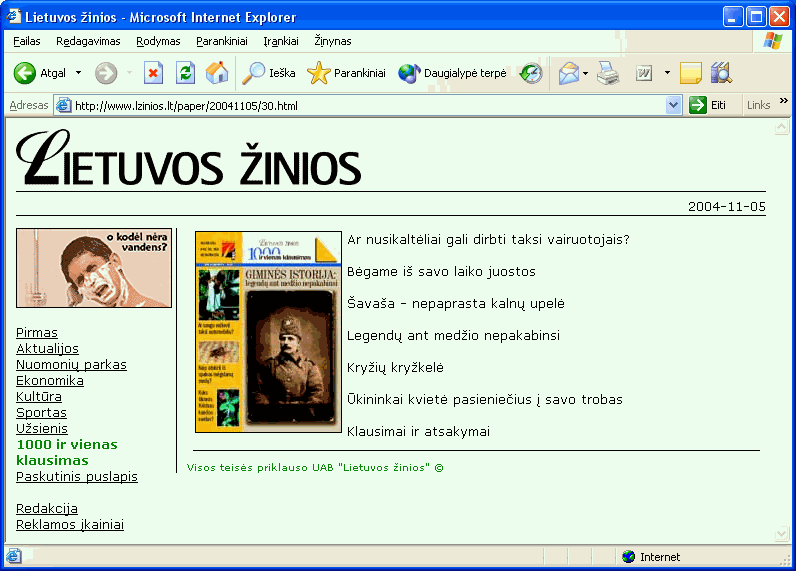Screen dimensions: 796x571
Task: Click the Internet zone globe icon
Action: 628,556
